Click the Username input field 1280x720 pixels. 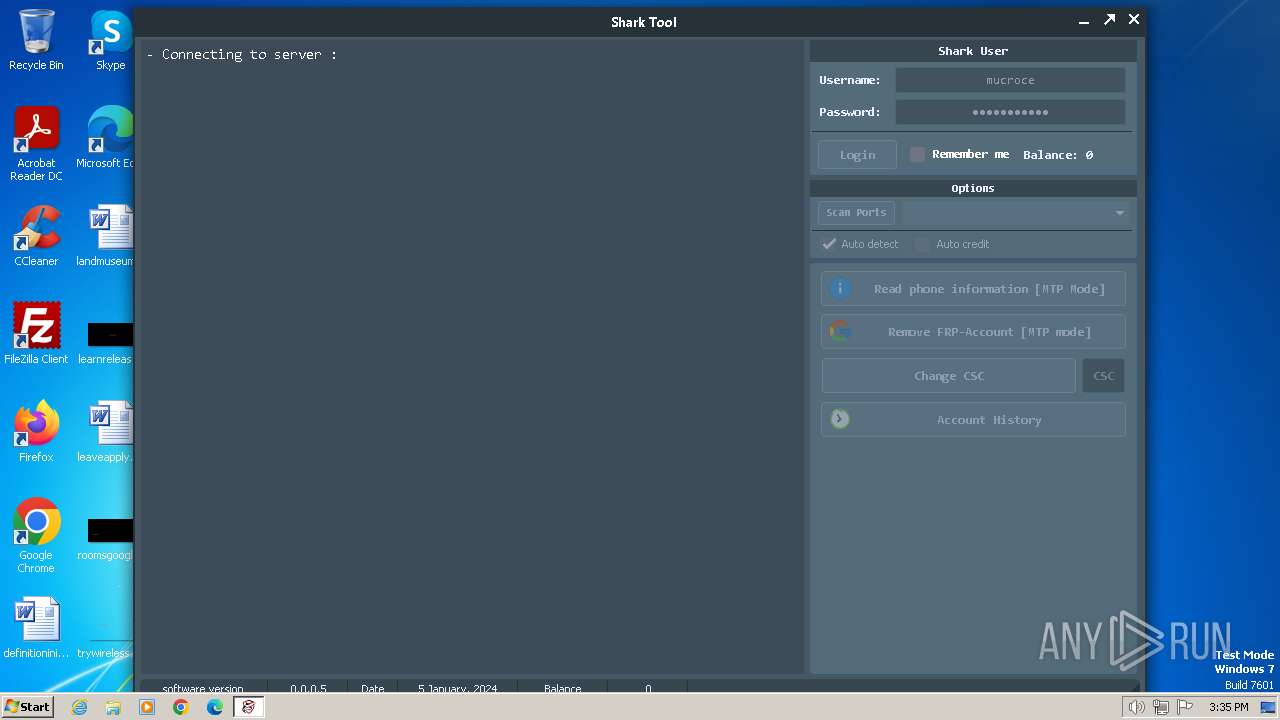tap(1010, 80)
